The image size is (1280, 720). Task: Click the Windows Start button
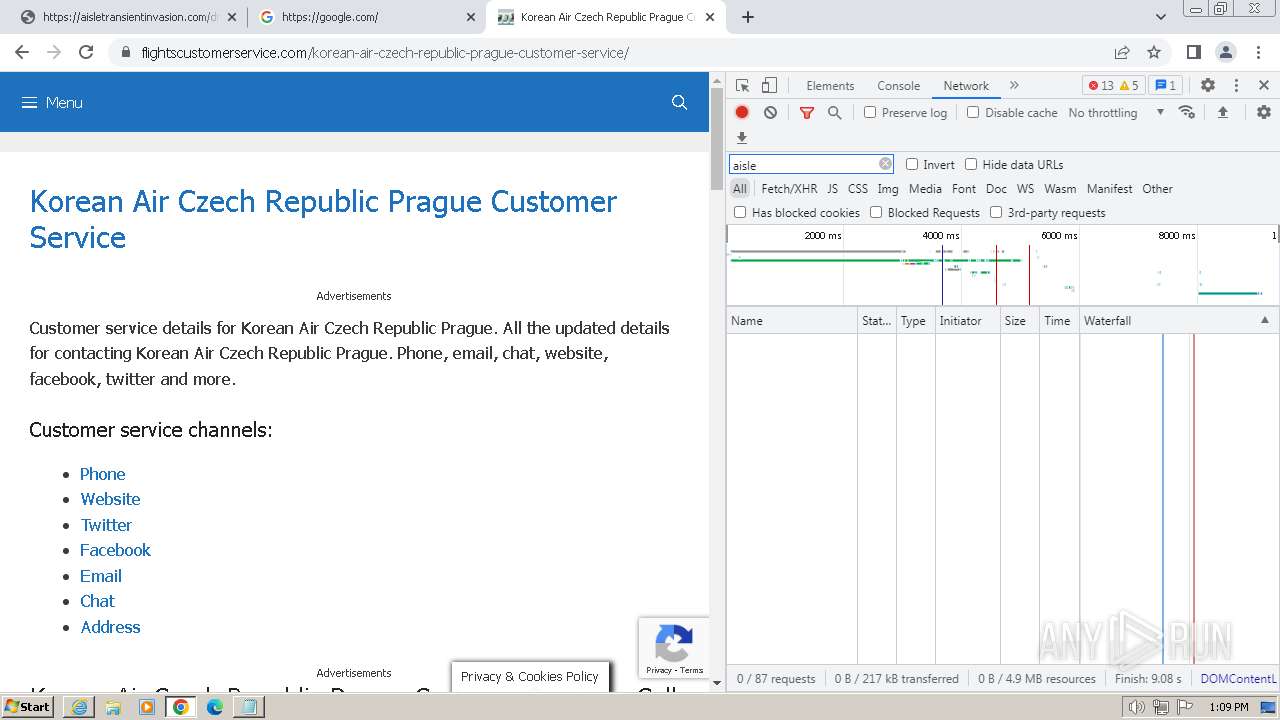[28, 706]
